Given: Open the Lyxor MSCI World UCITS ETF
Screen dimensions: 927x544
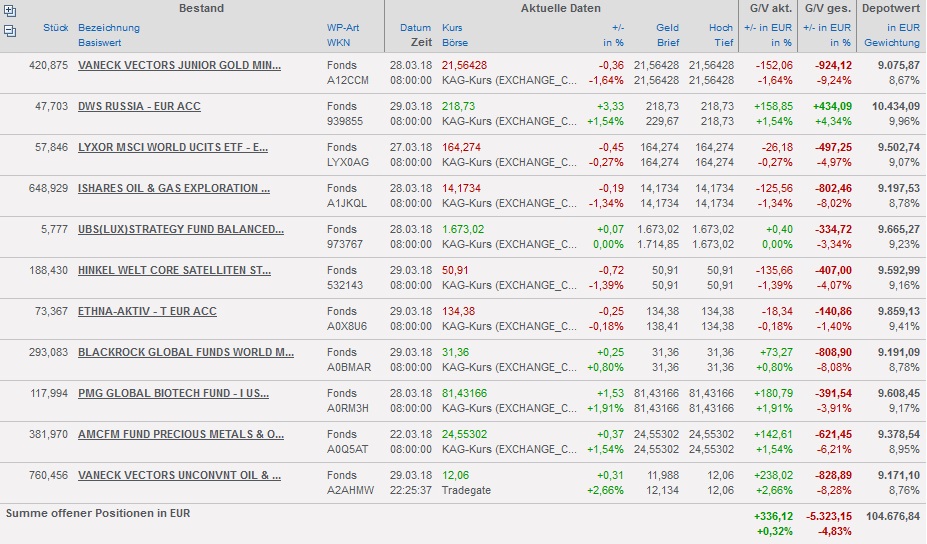Looking at the screenshot, I should pyautogui.click(x=173, y=147).
